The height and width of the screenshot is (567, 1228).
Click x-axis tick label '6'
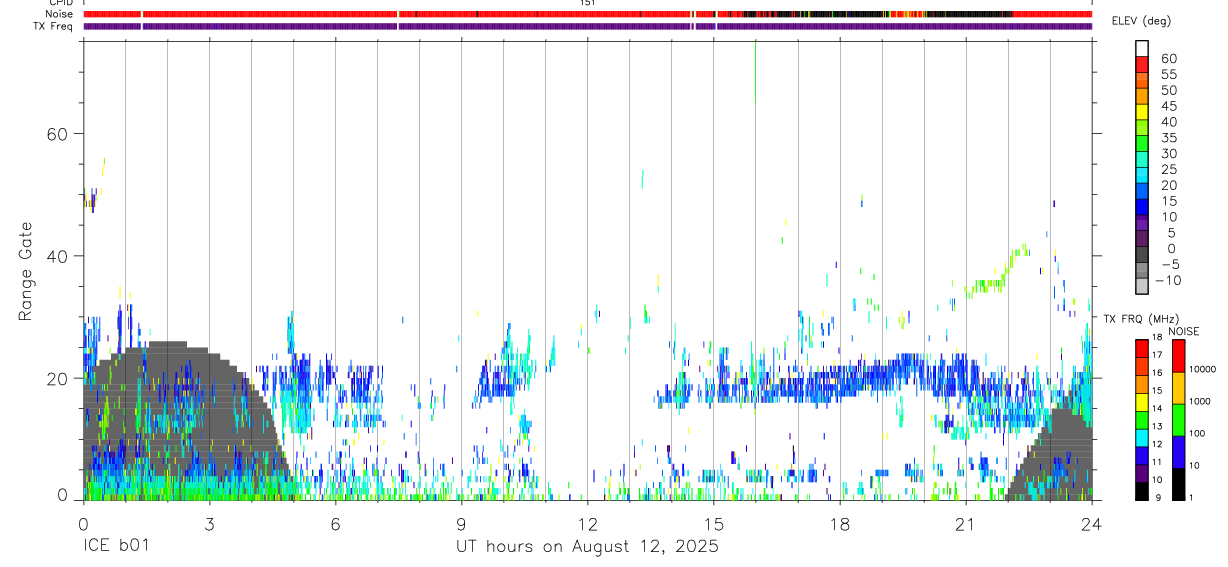tap(335, 523)
